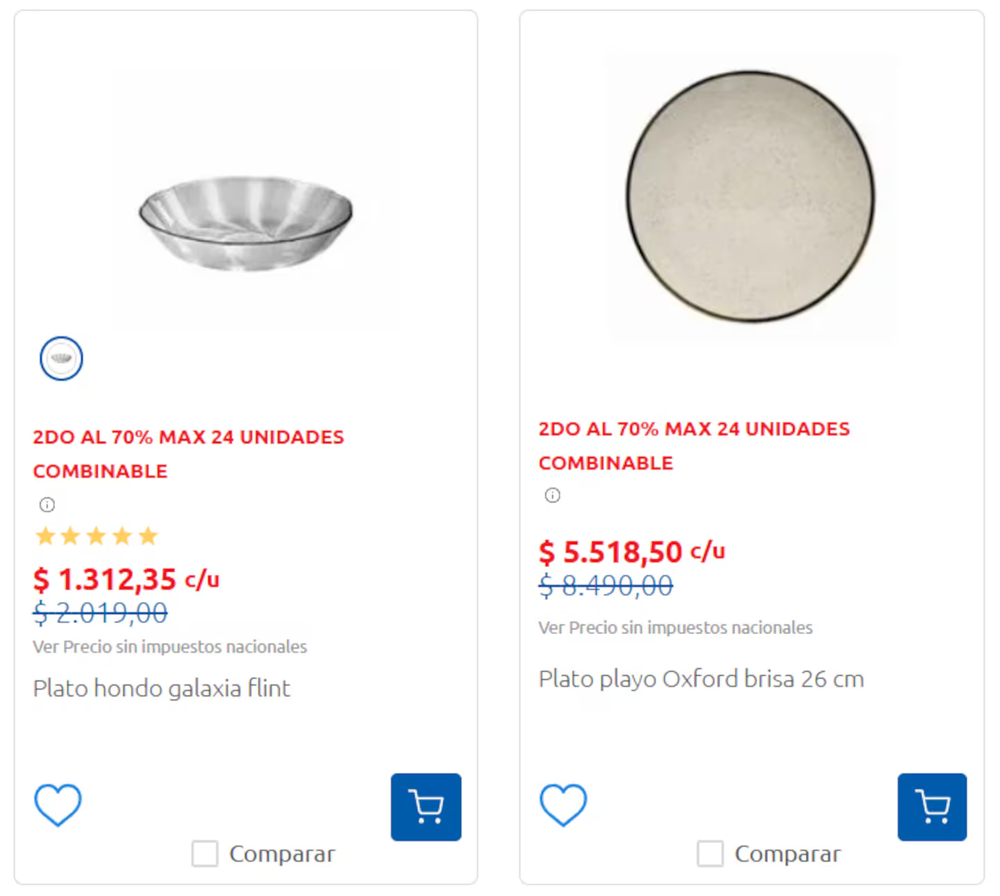Screen dimensions: 1000x896
Task: Enable Comparar for Plato hondo galaxia flint
Action: [x=204, y=853]
